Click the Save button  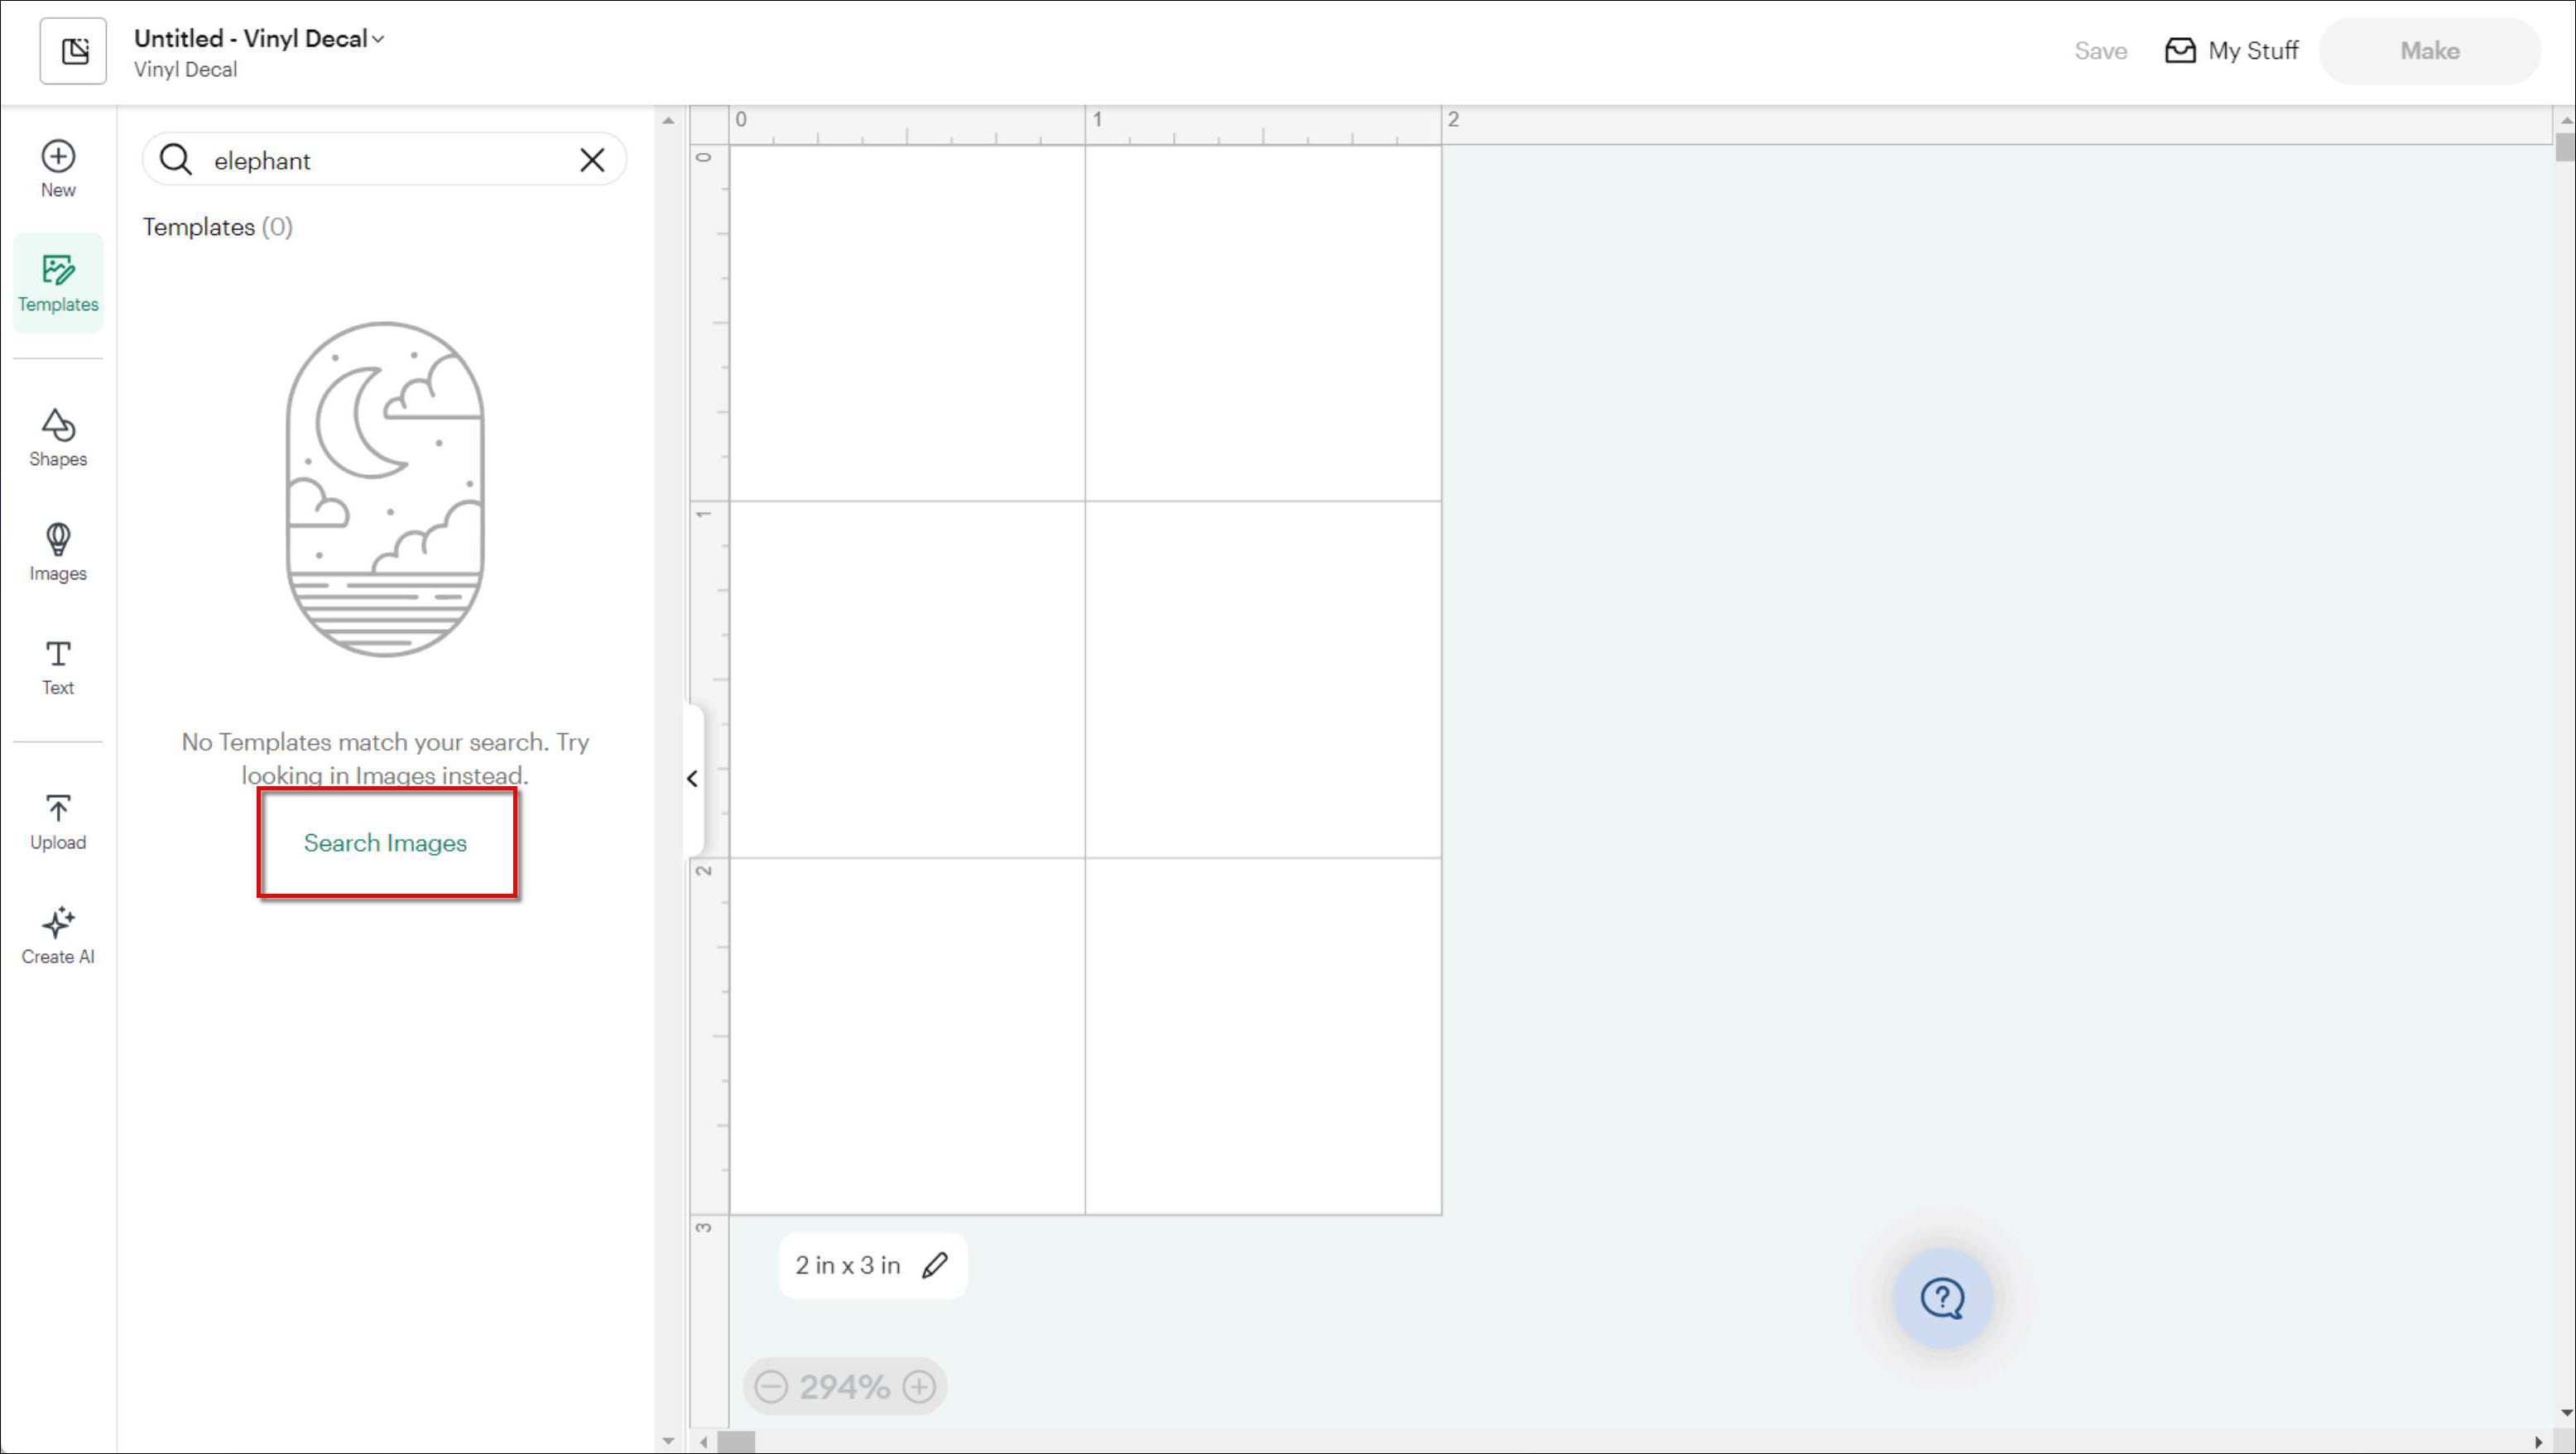tap(2100, 51)
